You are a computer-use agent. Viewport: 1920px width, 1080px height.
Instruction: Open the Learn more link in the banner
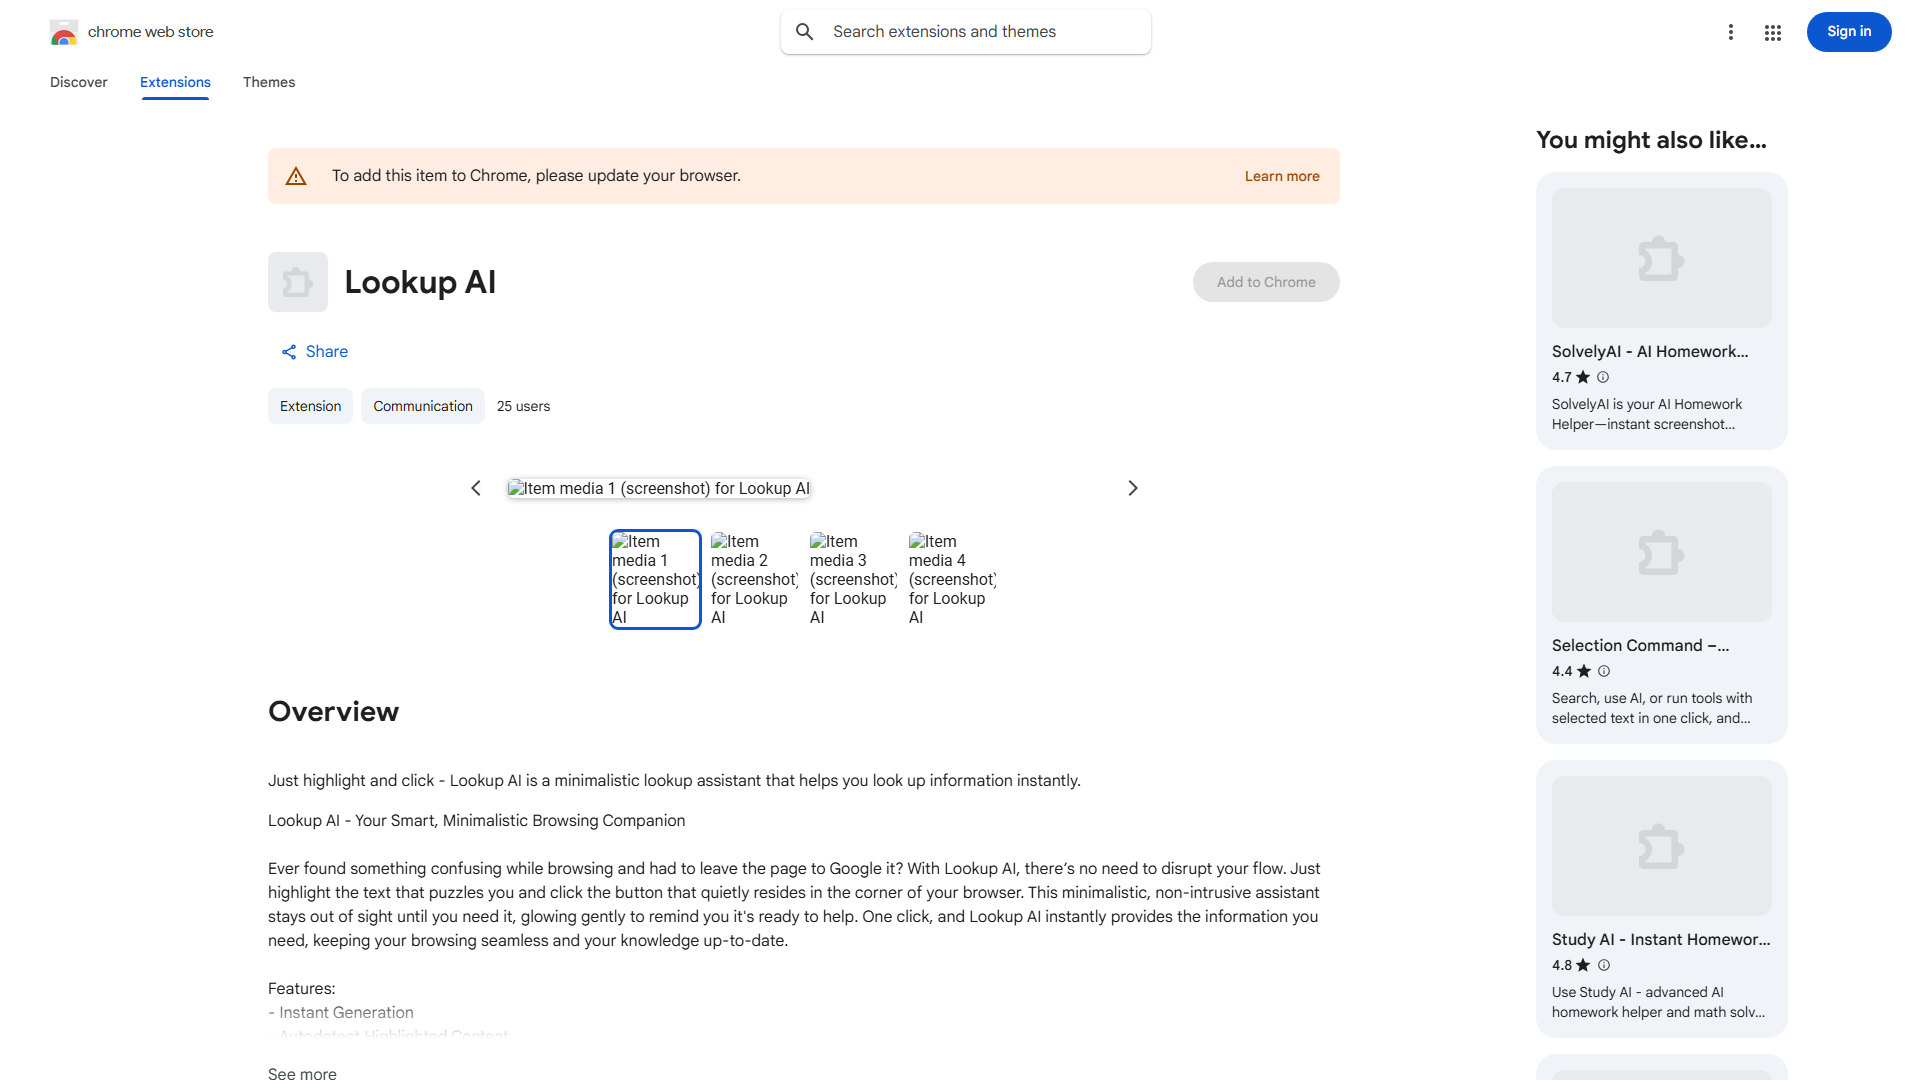1281,175
